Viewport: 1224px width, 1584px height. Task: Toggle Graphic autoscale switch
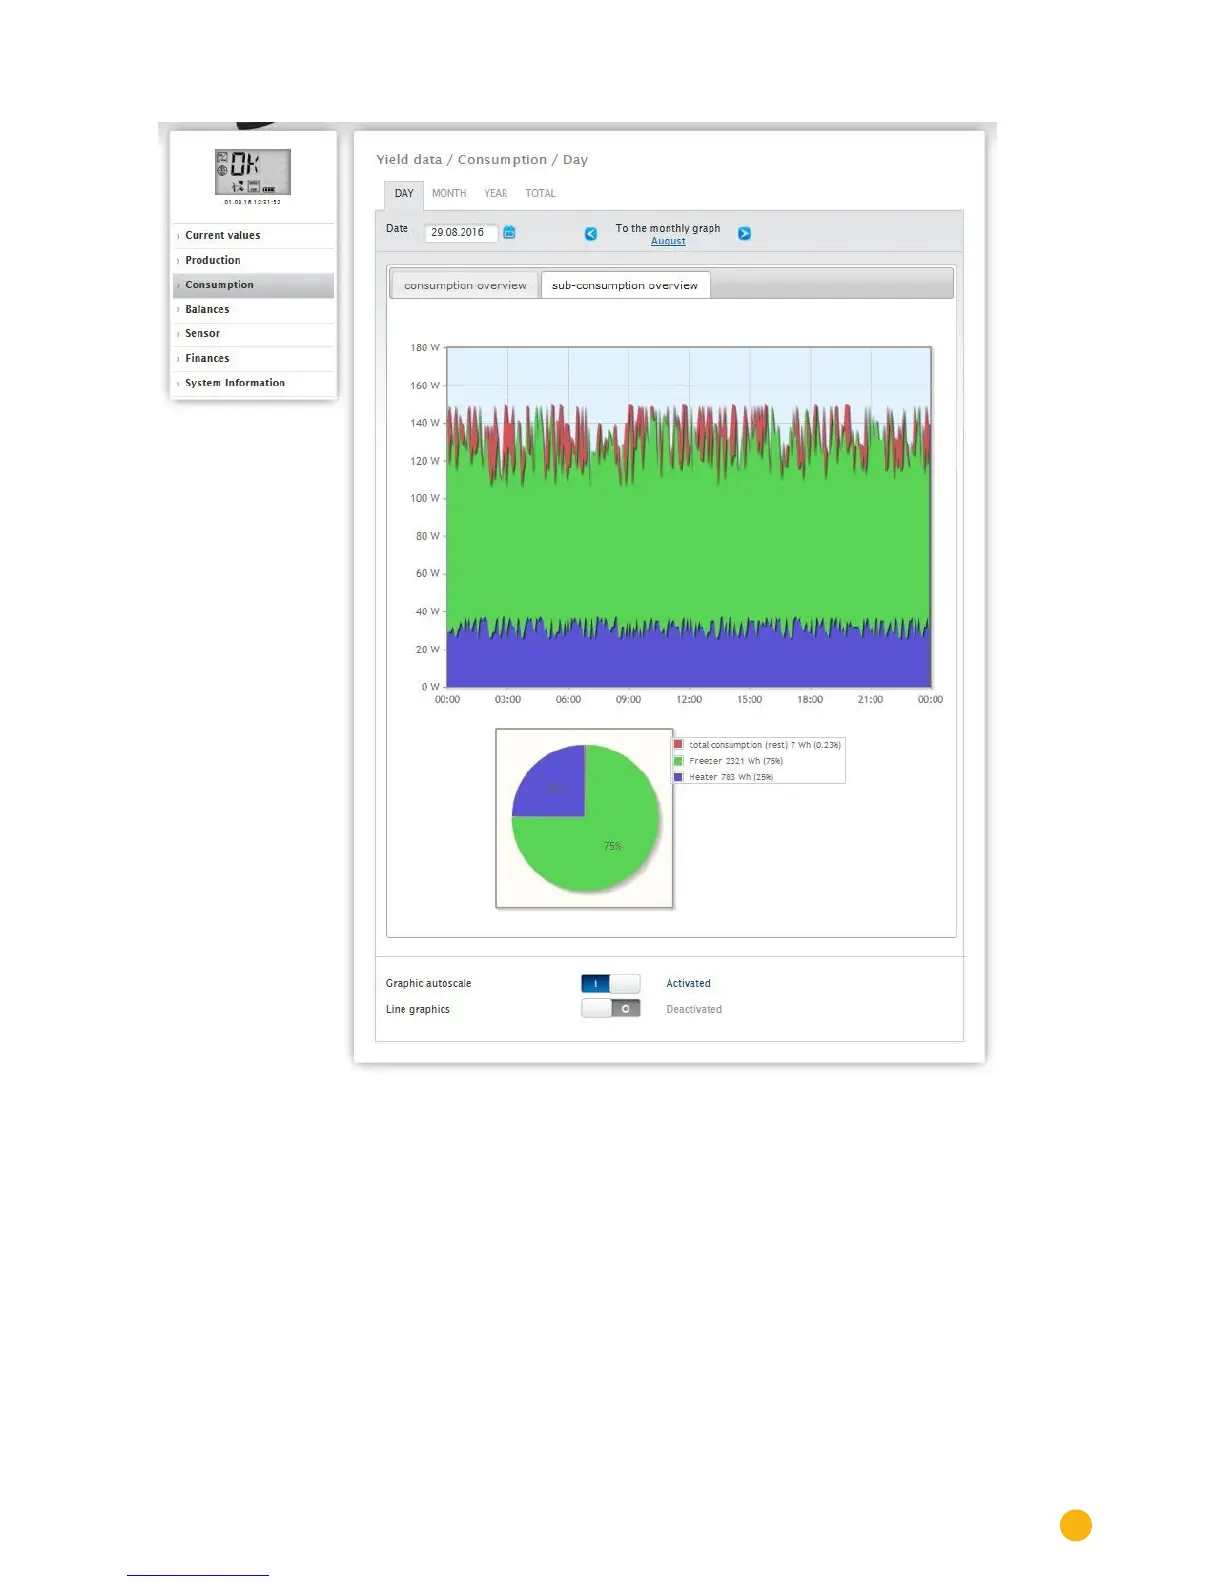[x=611, y=983]
